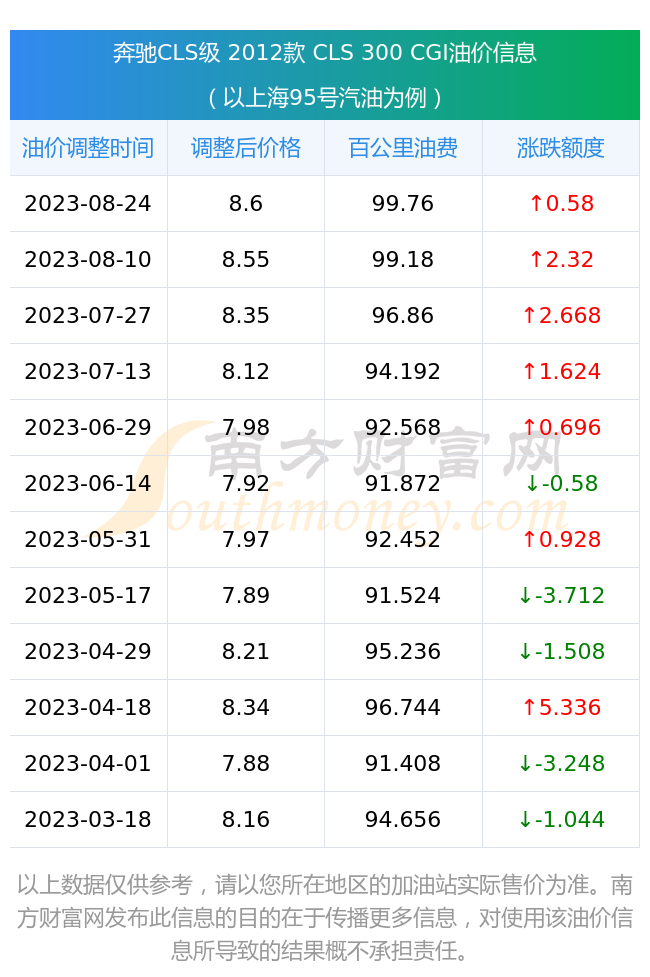Select date cell 2023-04-01
This screenshot has width=650, height=977.
pyautogui.click(x=88, y=763)
